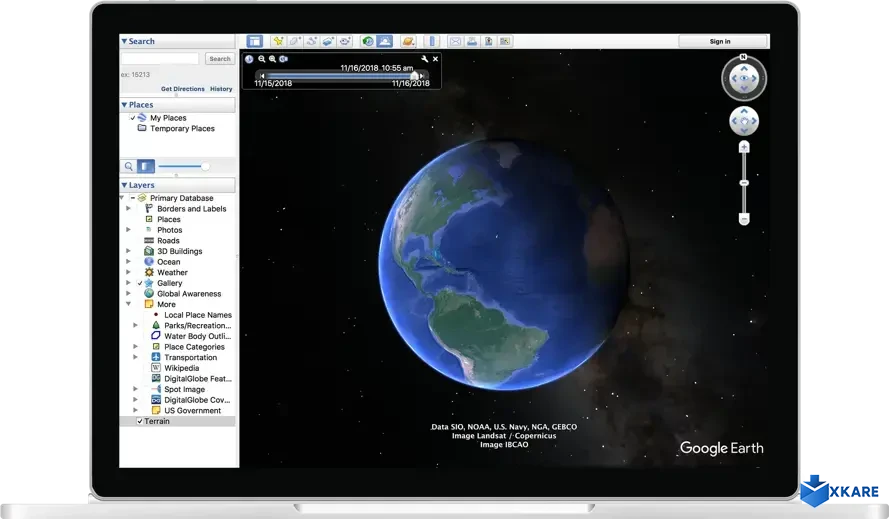Select the Water Body Outlines layer

(x=197, y=336)
